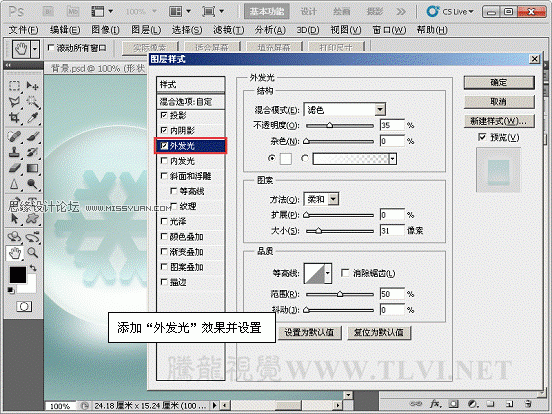This screenshot has height=414, width=552.
Task: Launch Bridge from application bar
Action: (48, 12)
